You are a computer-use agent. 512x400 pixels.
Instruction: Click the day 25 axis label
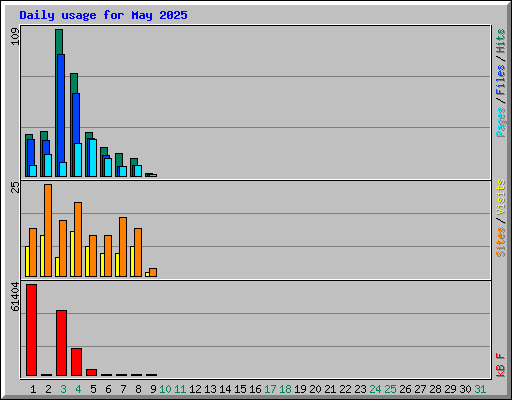click(x=390, y=389)
